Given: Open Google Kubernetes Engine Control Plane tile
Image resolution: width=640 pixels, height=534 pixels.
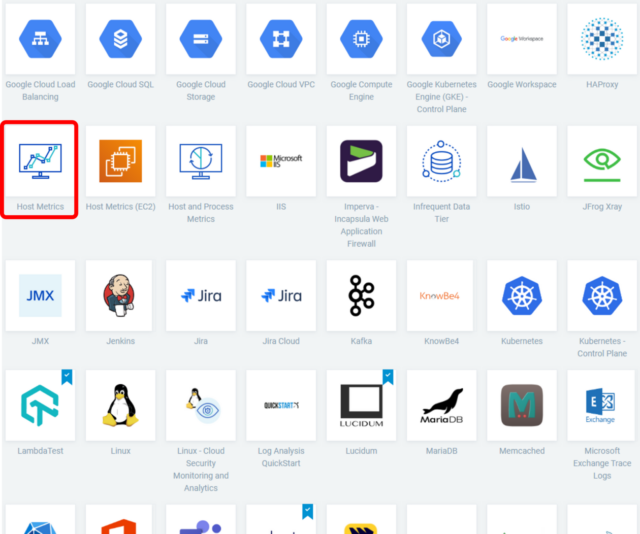Looking at the screenshot, I should point(442,39).
